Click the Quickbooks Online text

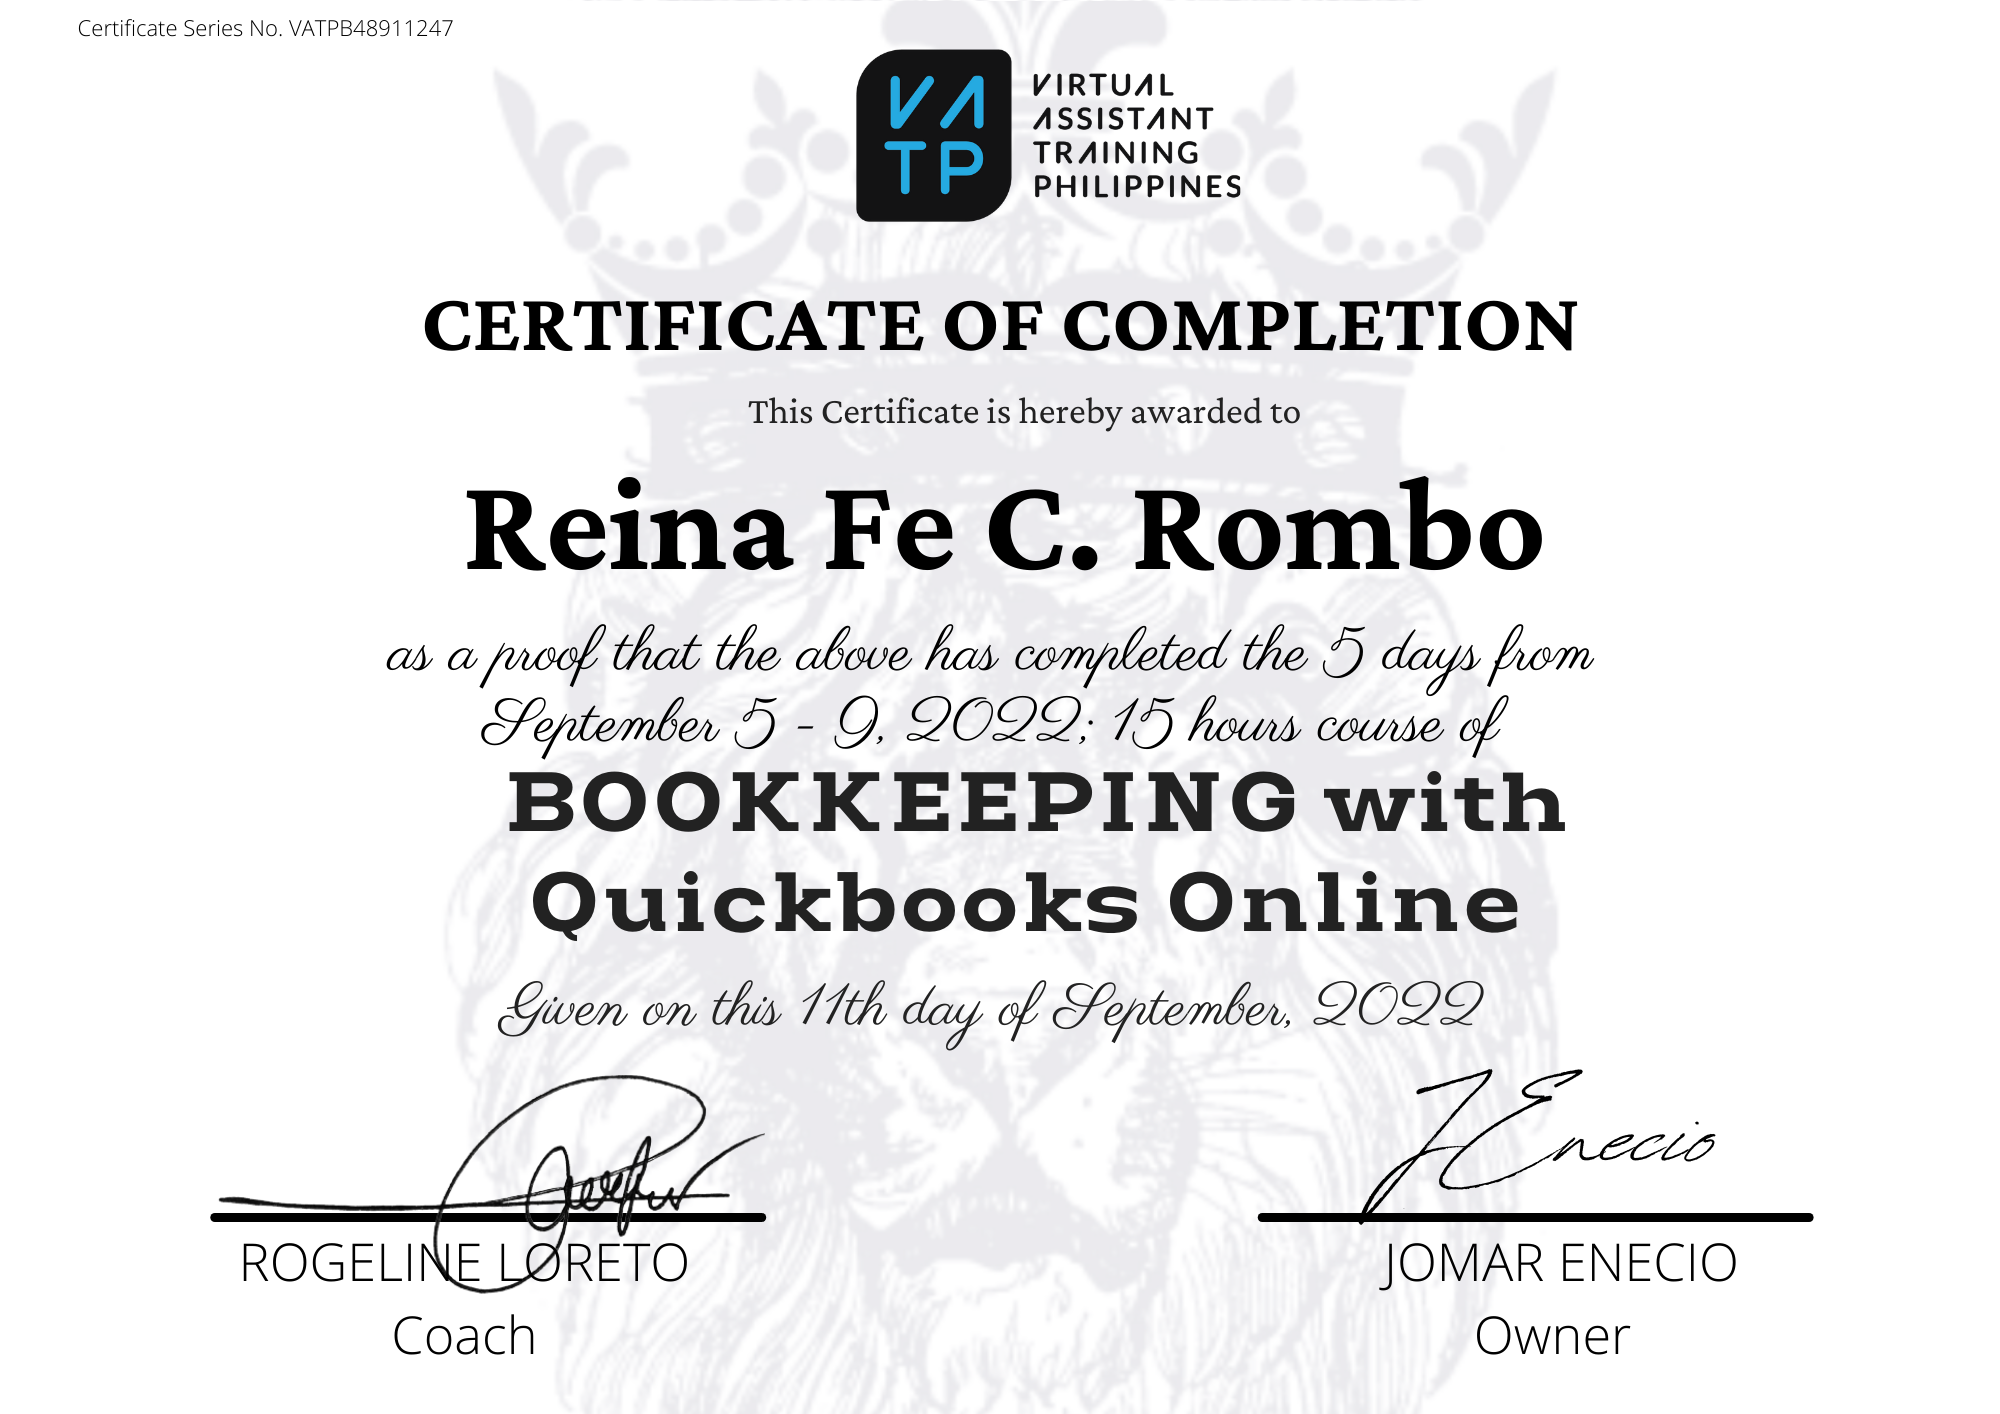(1026, 903)
